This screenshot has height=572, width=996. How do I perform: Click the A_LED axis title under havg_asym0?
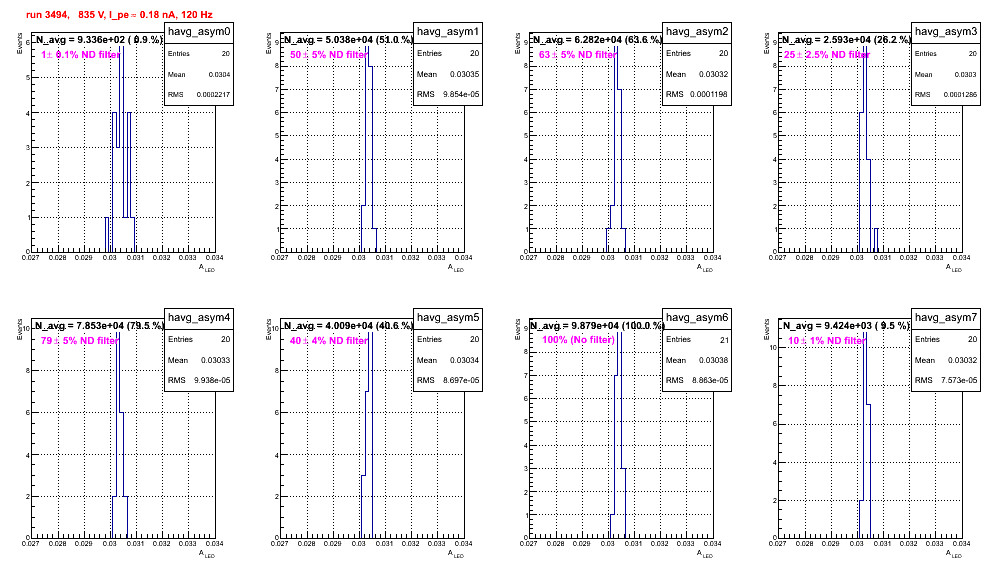tap(207, 268)
